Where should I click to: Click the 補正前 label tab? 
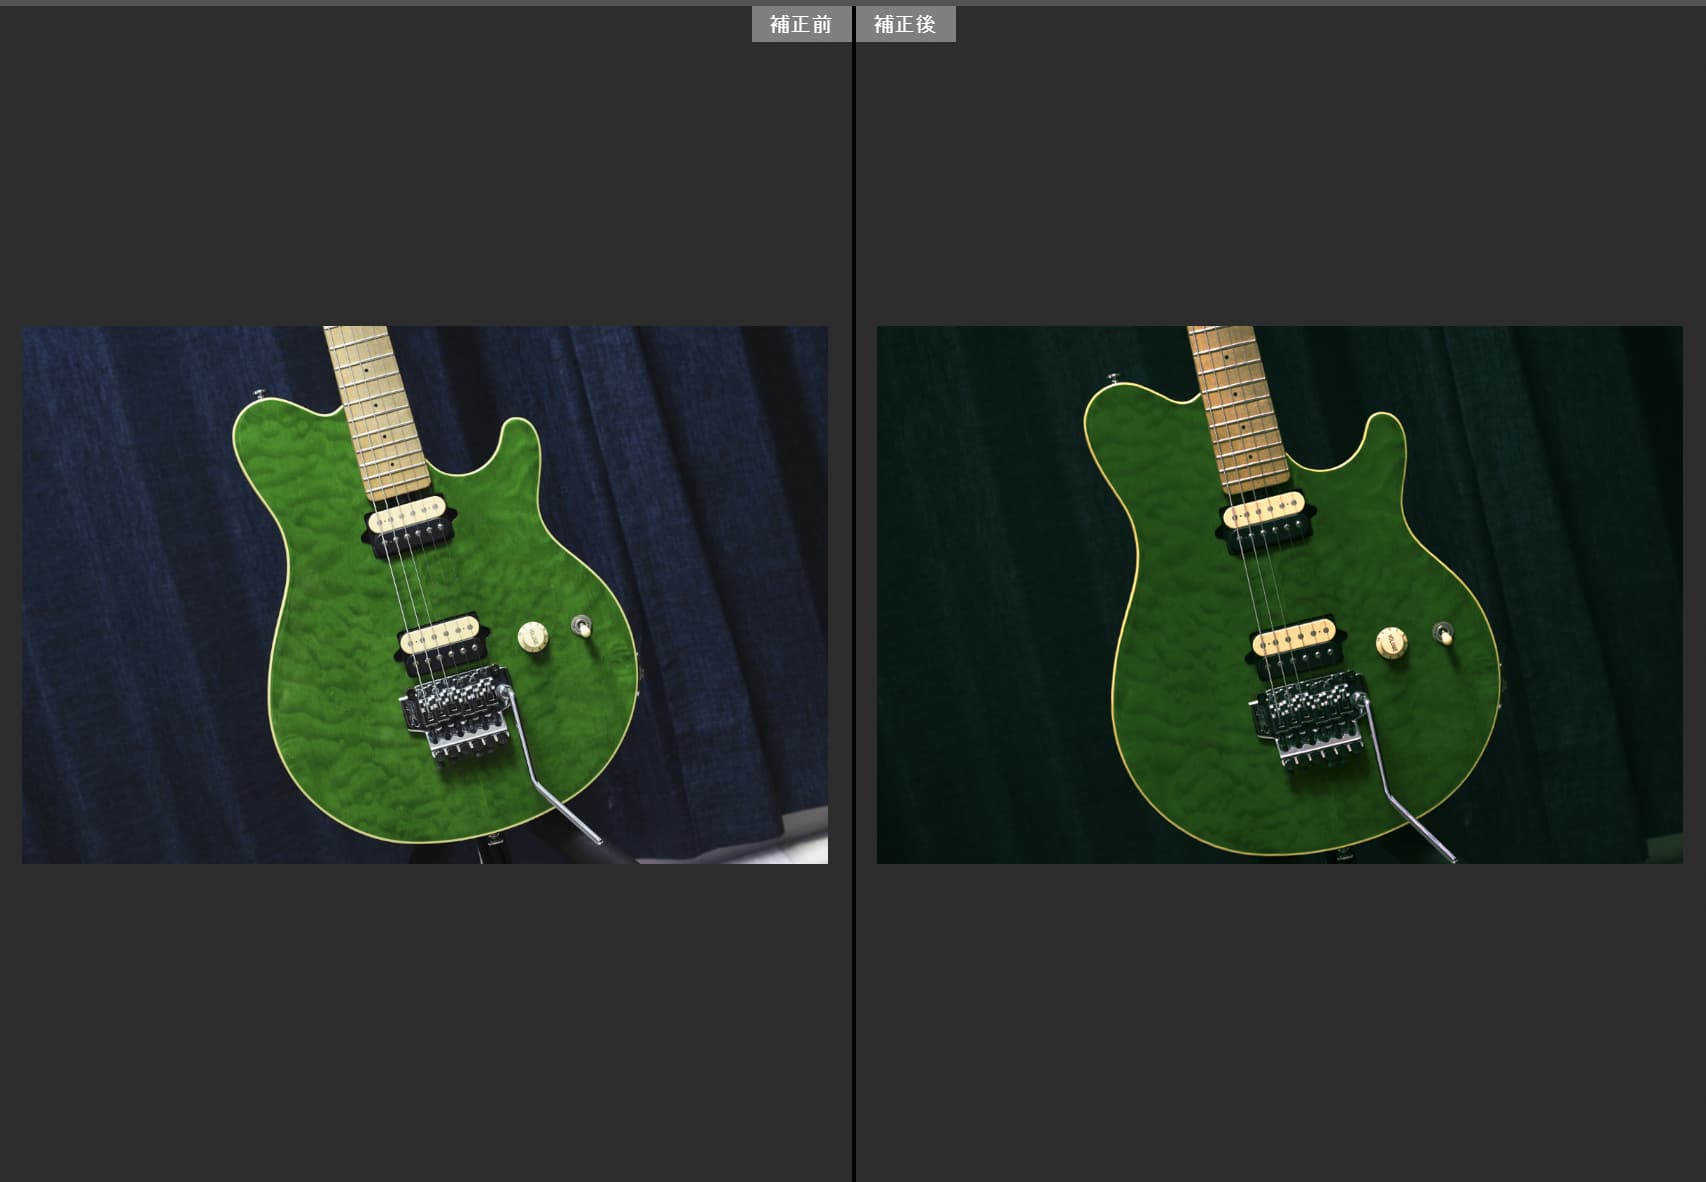click(x=801, y=24)
